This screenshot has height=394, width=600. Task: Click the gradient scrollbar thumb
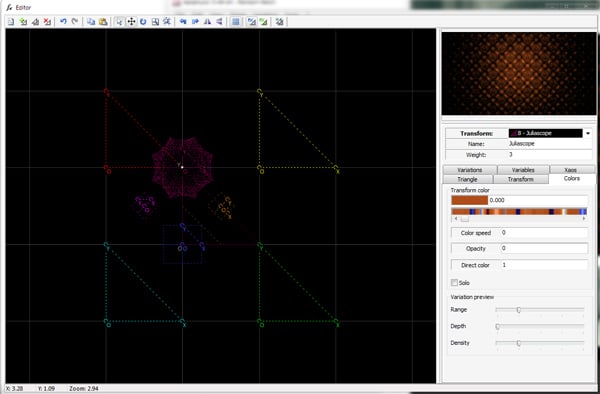464,219
